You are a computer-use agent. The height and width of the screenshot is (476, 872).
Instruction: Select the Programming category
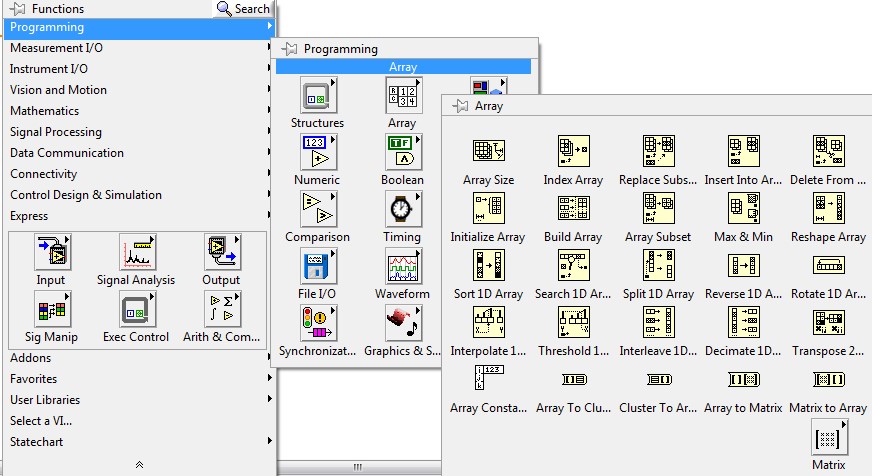139,27
